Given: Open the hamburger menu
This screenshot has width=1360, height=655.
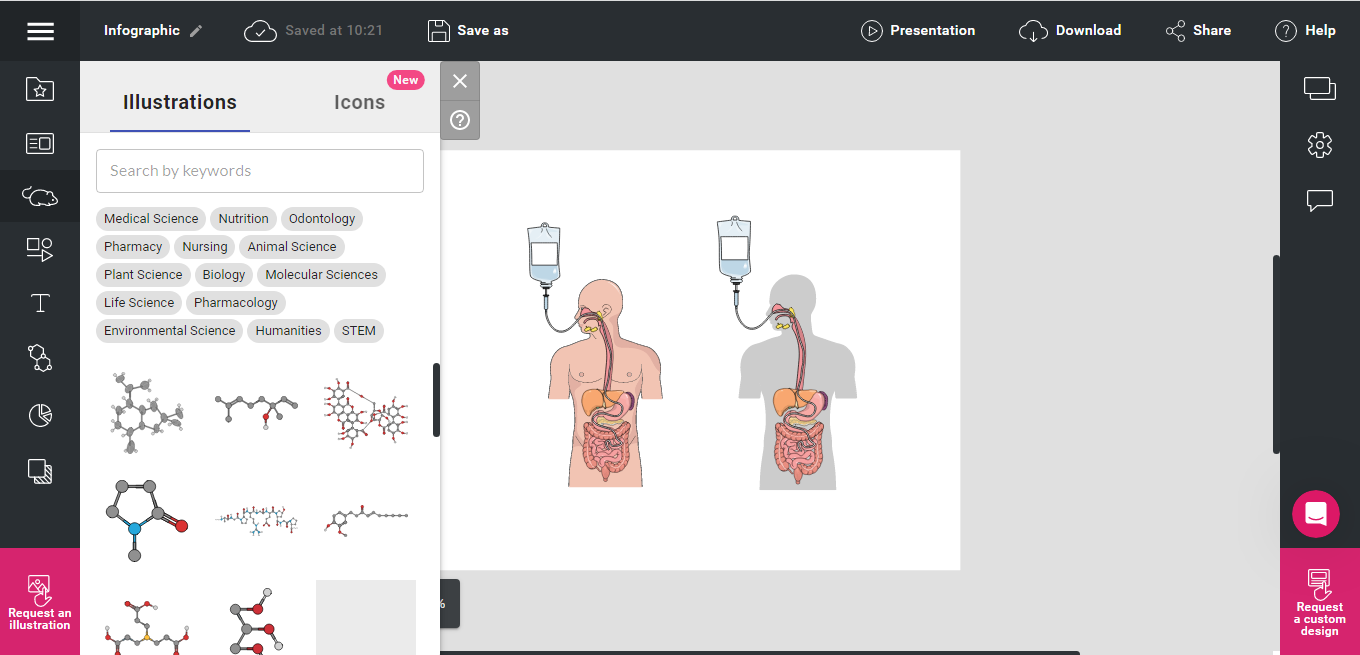Looking at the screenshot, I should 40,30.
